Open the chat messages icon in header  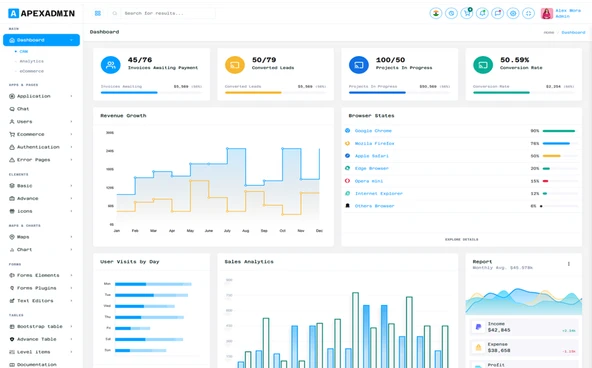coord(498,13)
